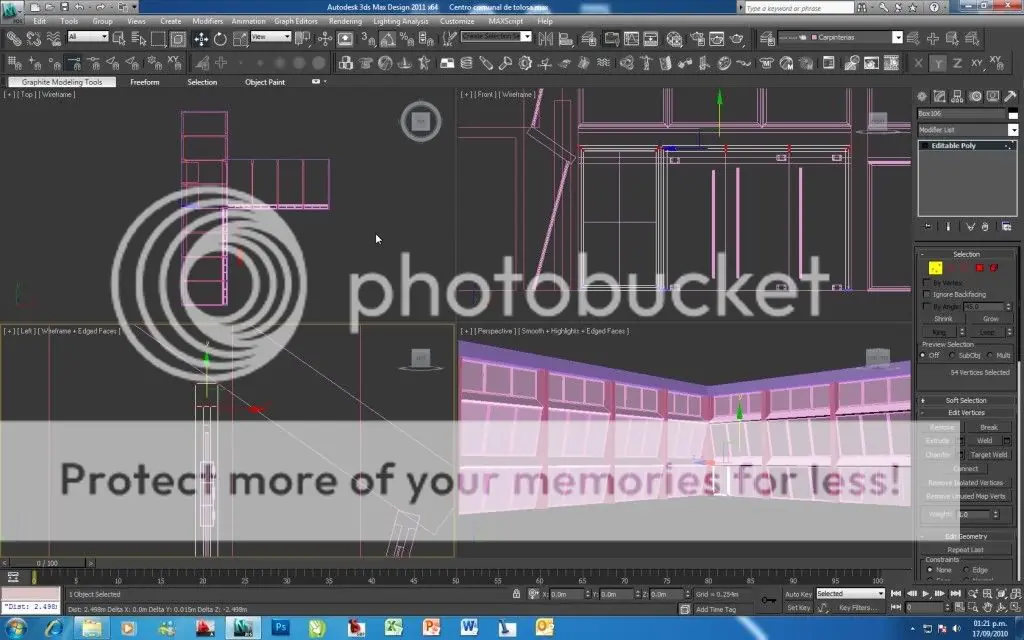Select the SubObj preview selection radio
Viewport: 1024px width, 640px height.
(952, 355)
